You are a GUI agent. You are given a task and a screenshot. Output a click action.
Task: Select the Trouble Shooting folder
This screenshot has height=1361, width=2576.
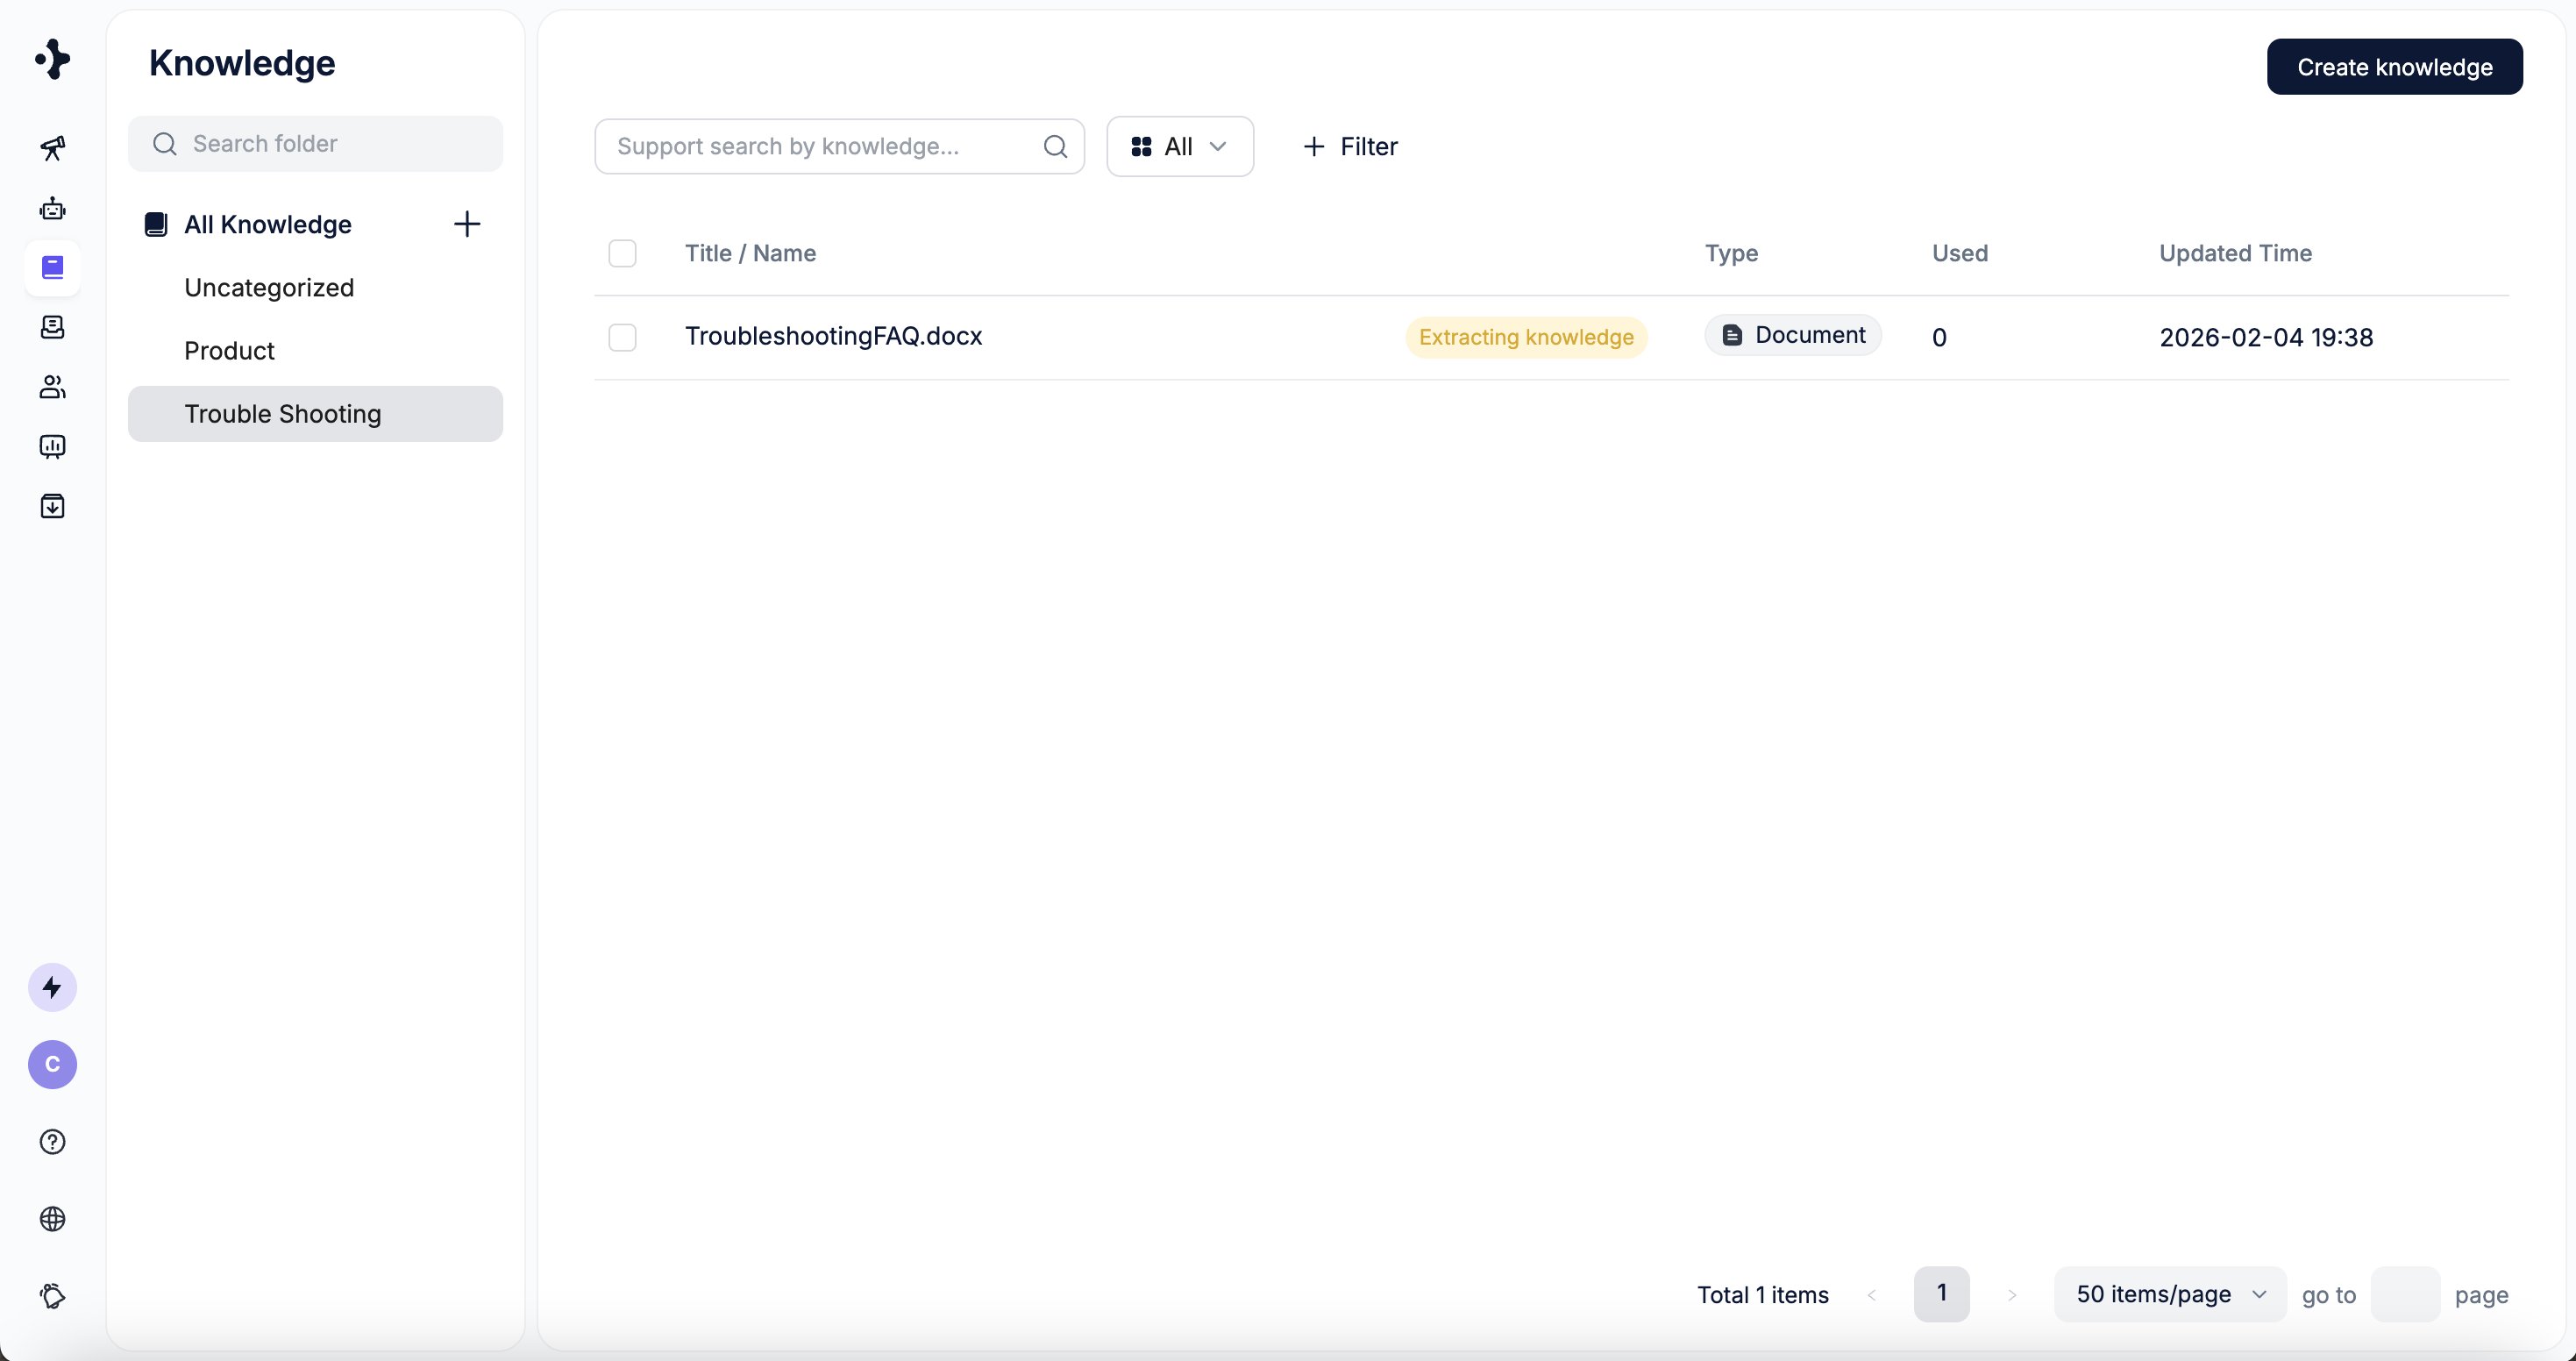pos(315,414)
